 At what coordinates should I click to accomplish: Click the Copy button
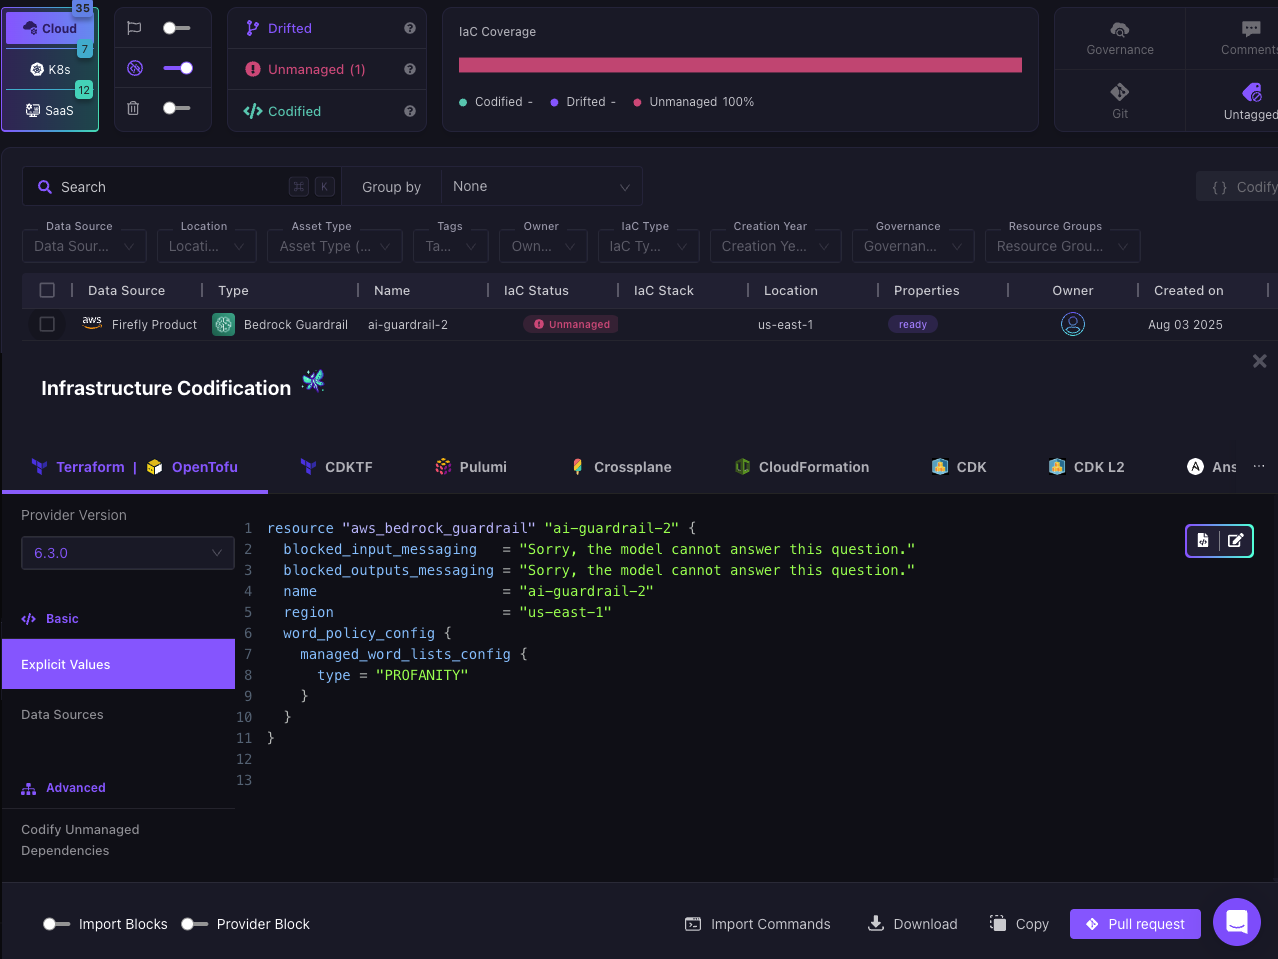click(x=1019, y=924)
